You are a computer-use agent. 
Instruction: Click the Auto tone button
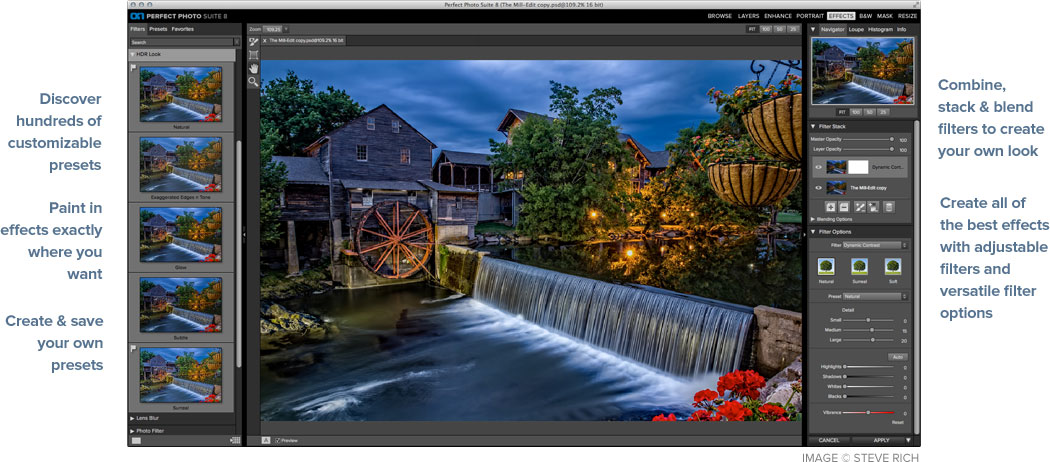[x=897, y=357]
